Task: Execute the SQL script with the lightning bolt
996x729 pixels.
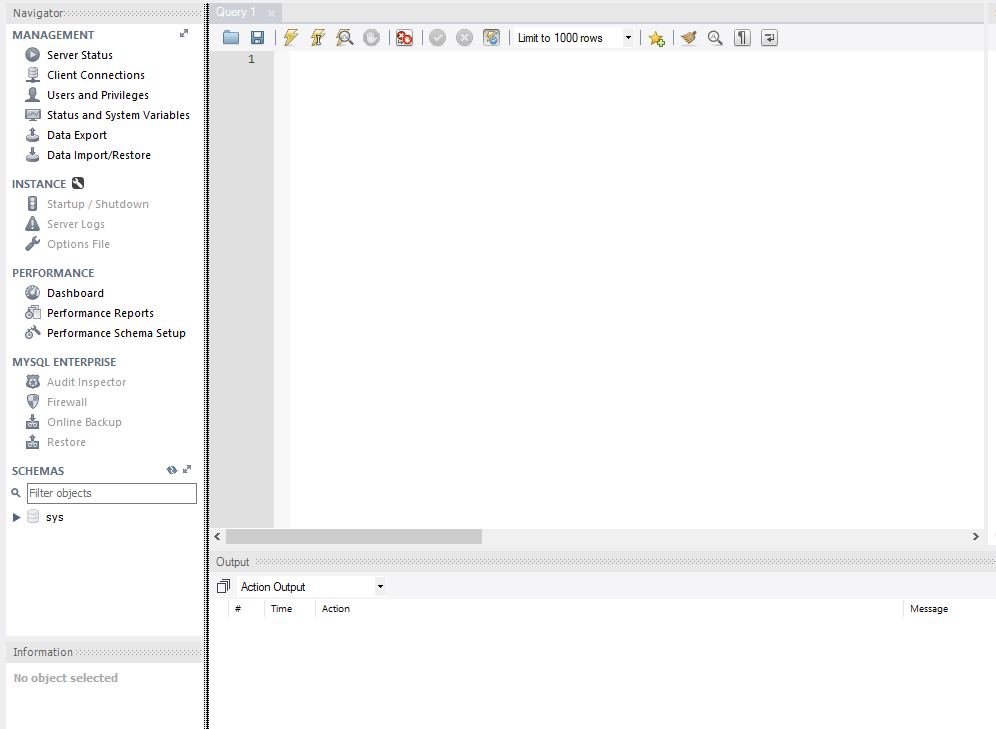Action: pos(290,37)
